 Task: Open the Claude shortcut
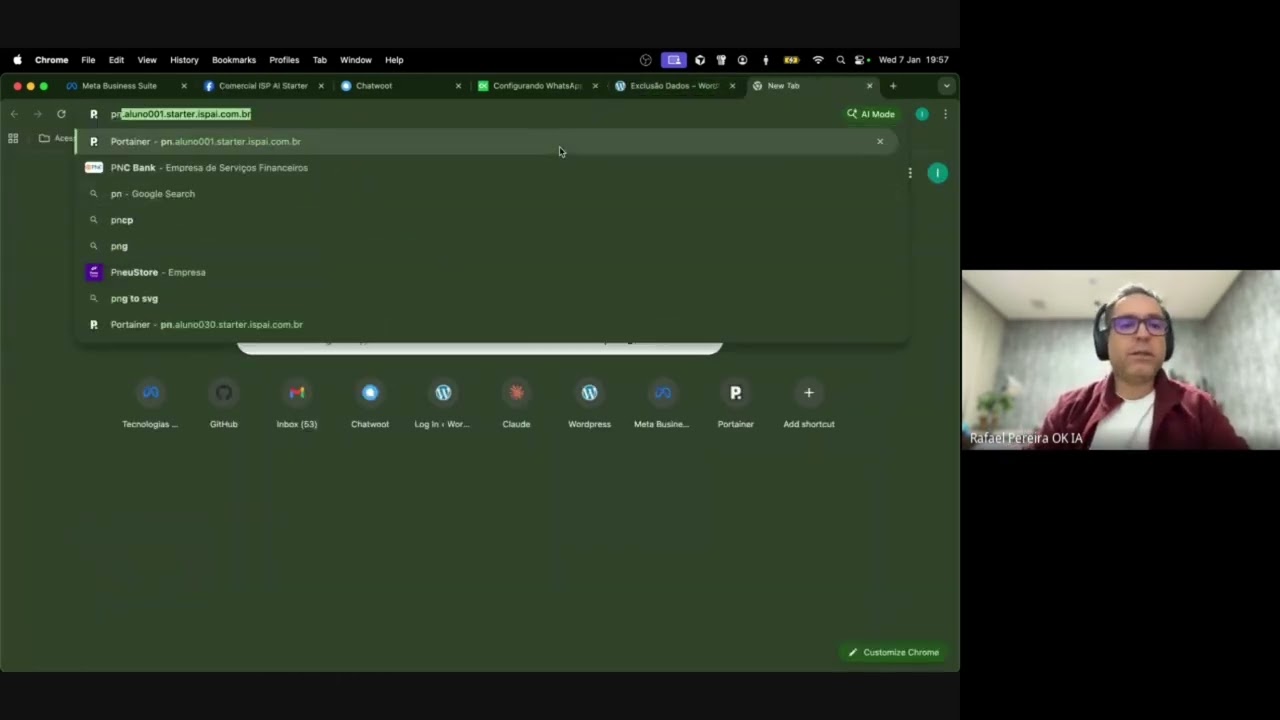coord(516,403)
